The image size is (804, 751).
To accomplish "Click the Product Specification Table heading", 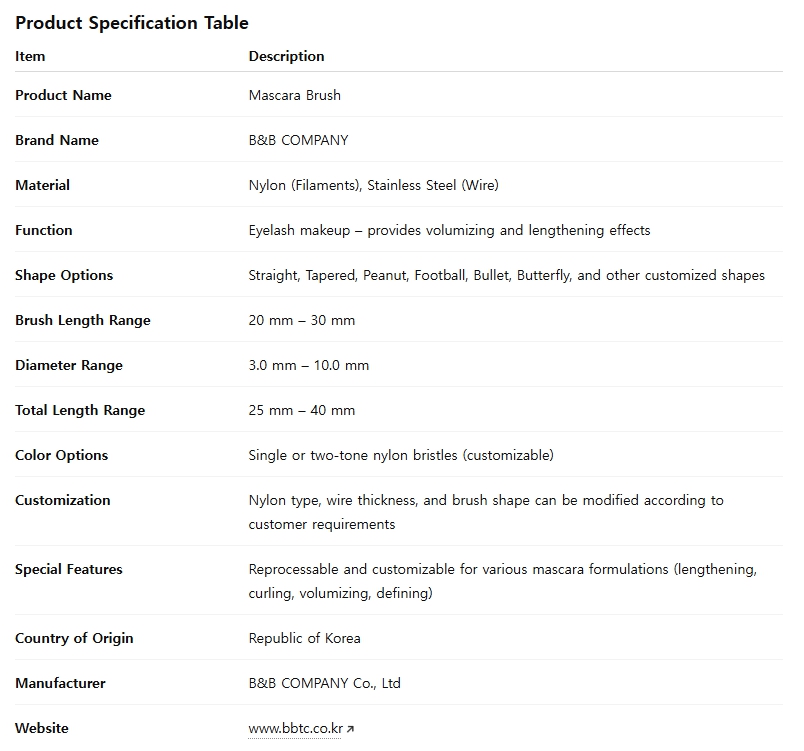I will (132, 22).
